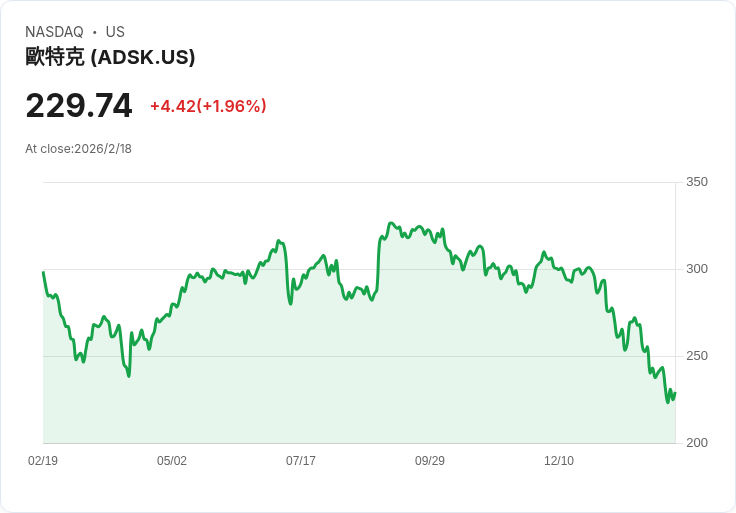Click the 350 price axis label

(x=697, y=182)
